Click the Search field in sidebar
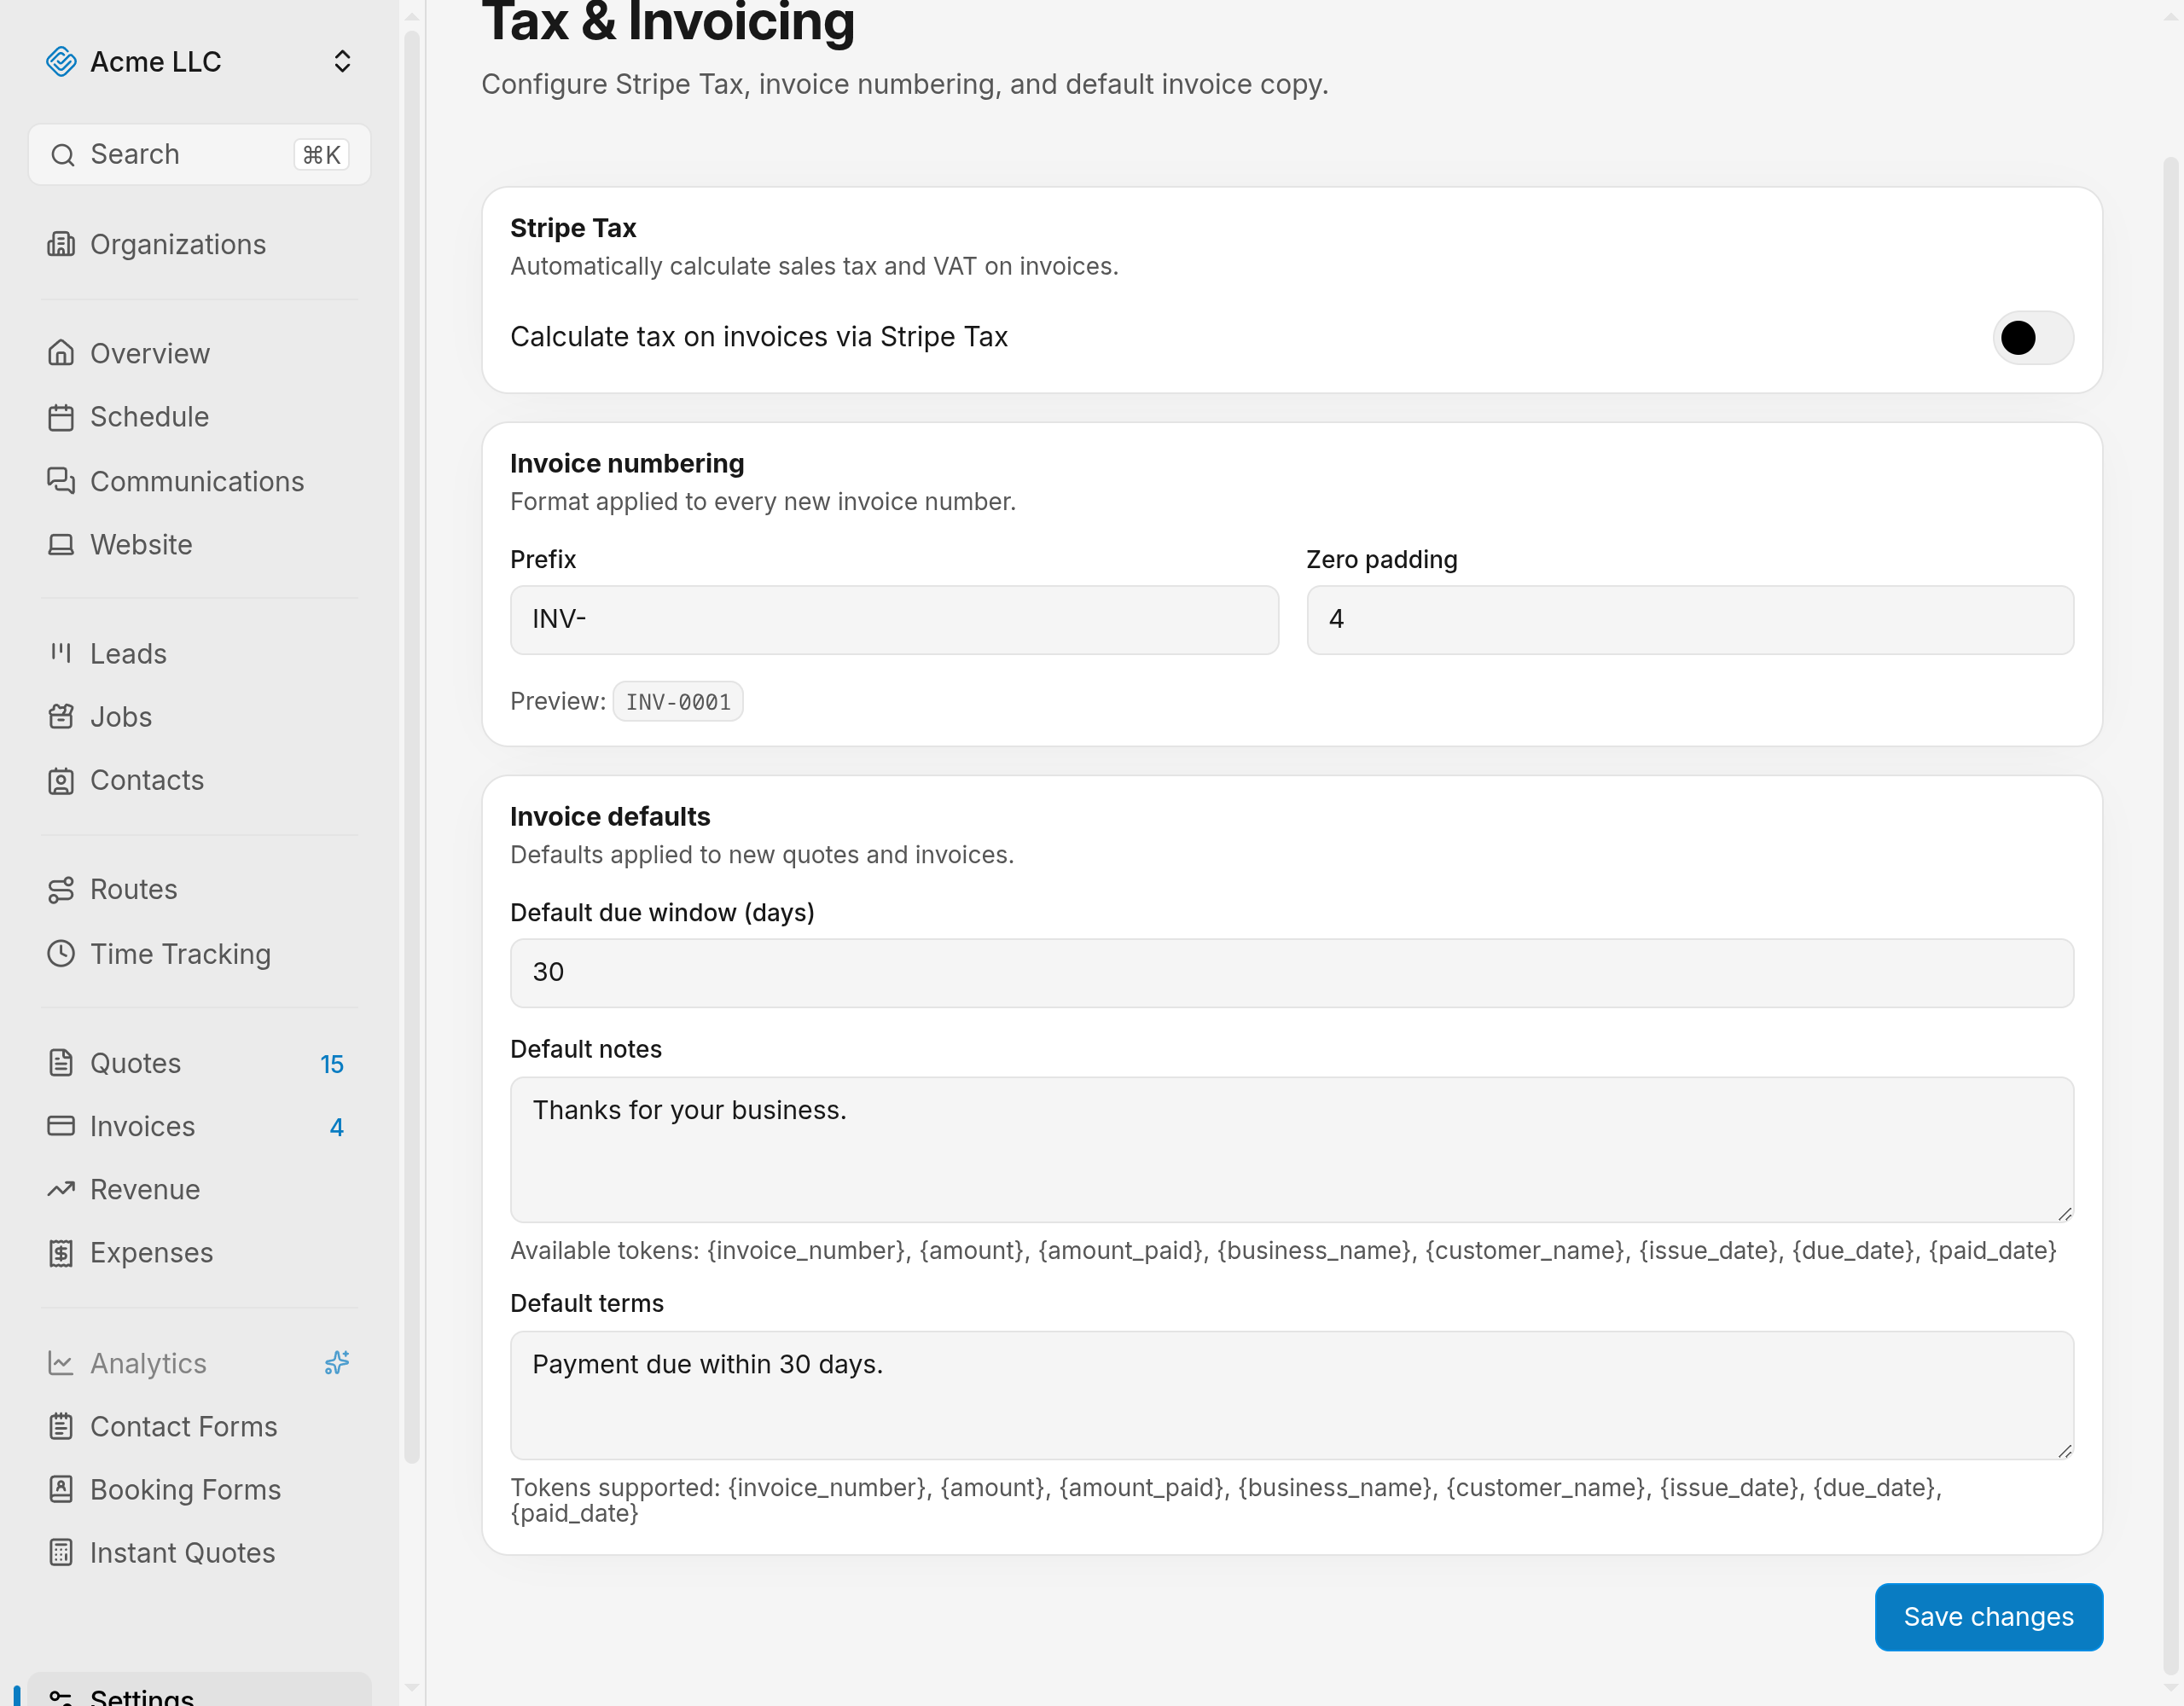 [199, 155]
